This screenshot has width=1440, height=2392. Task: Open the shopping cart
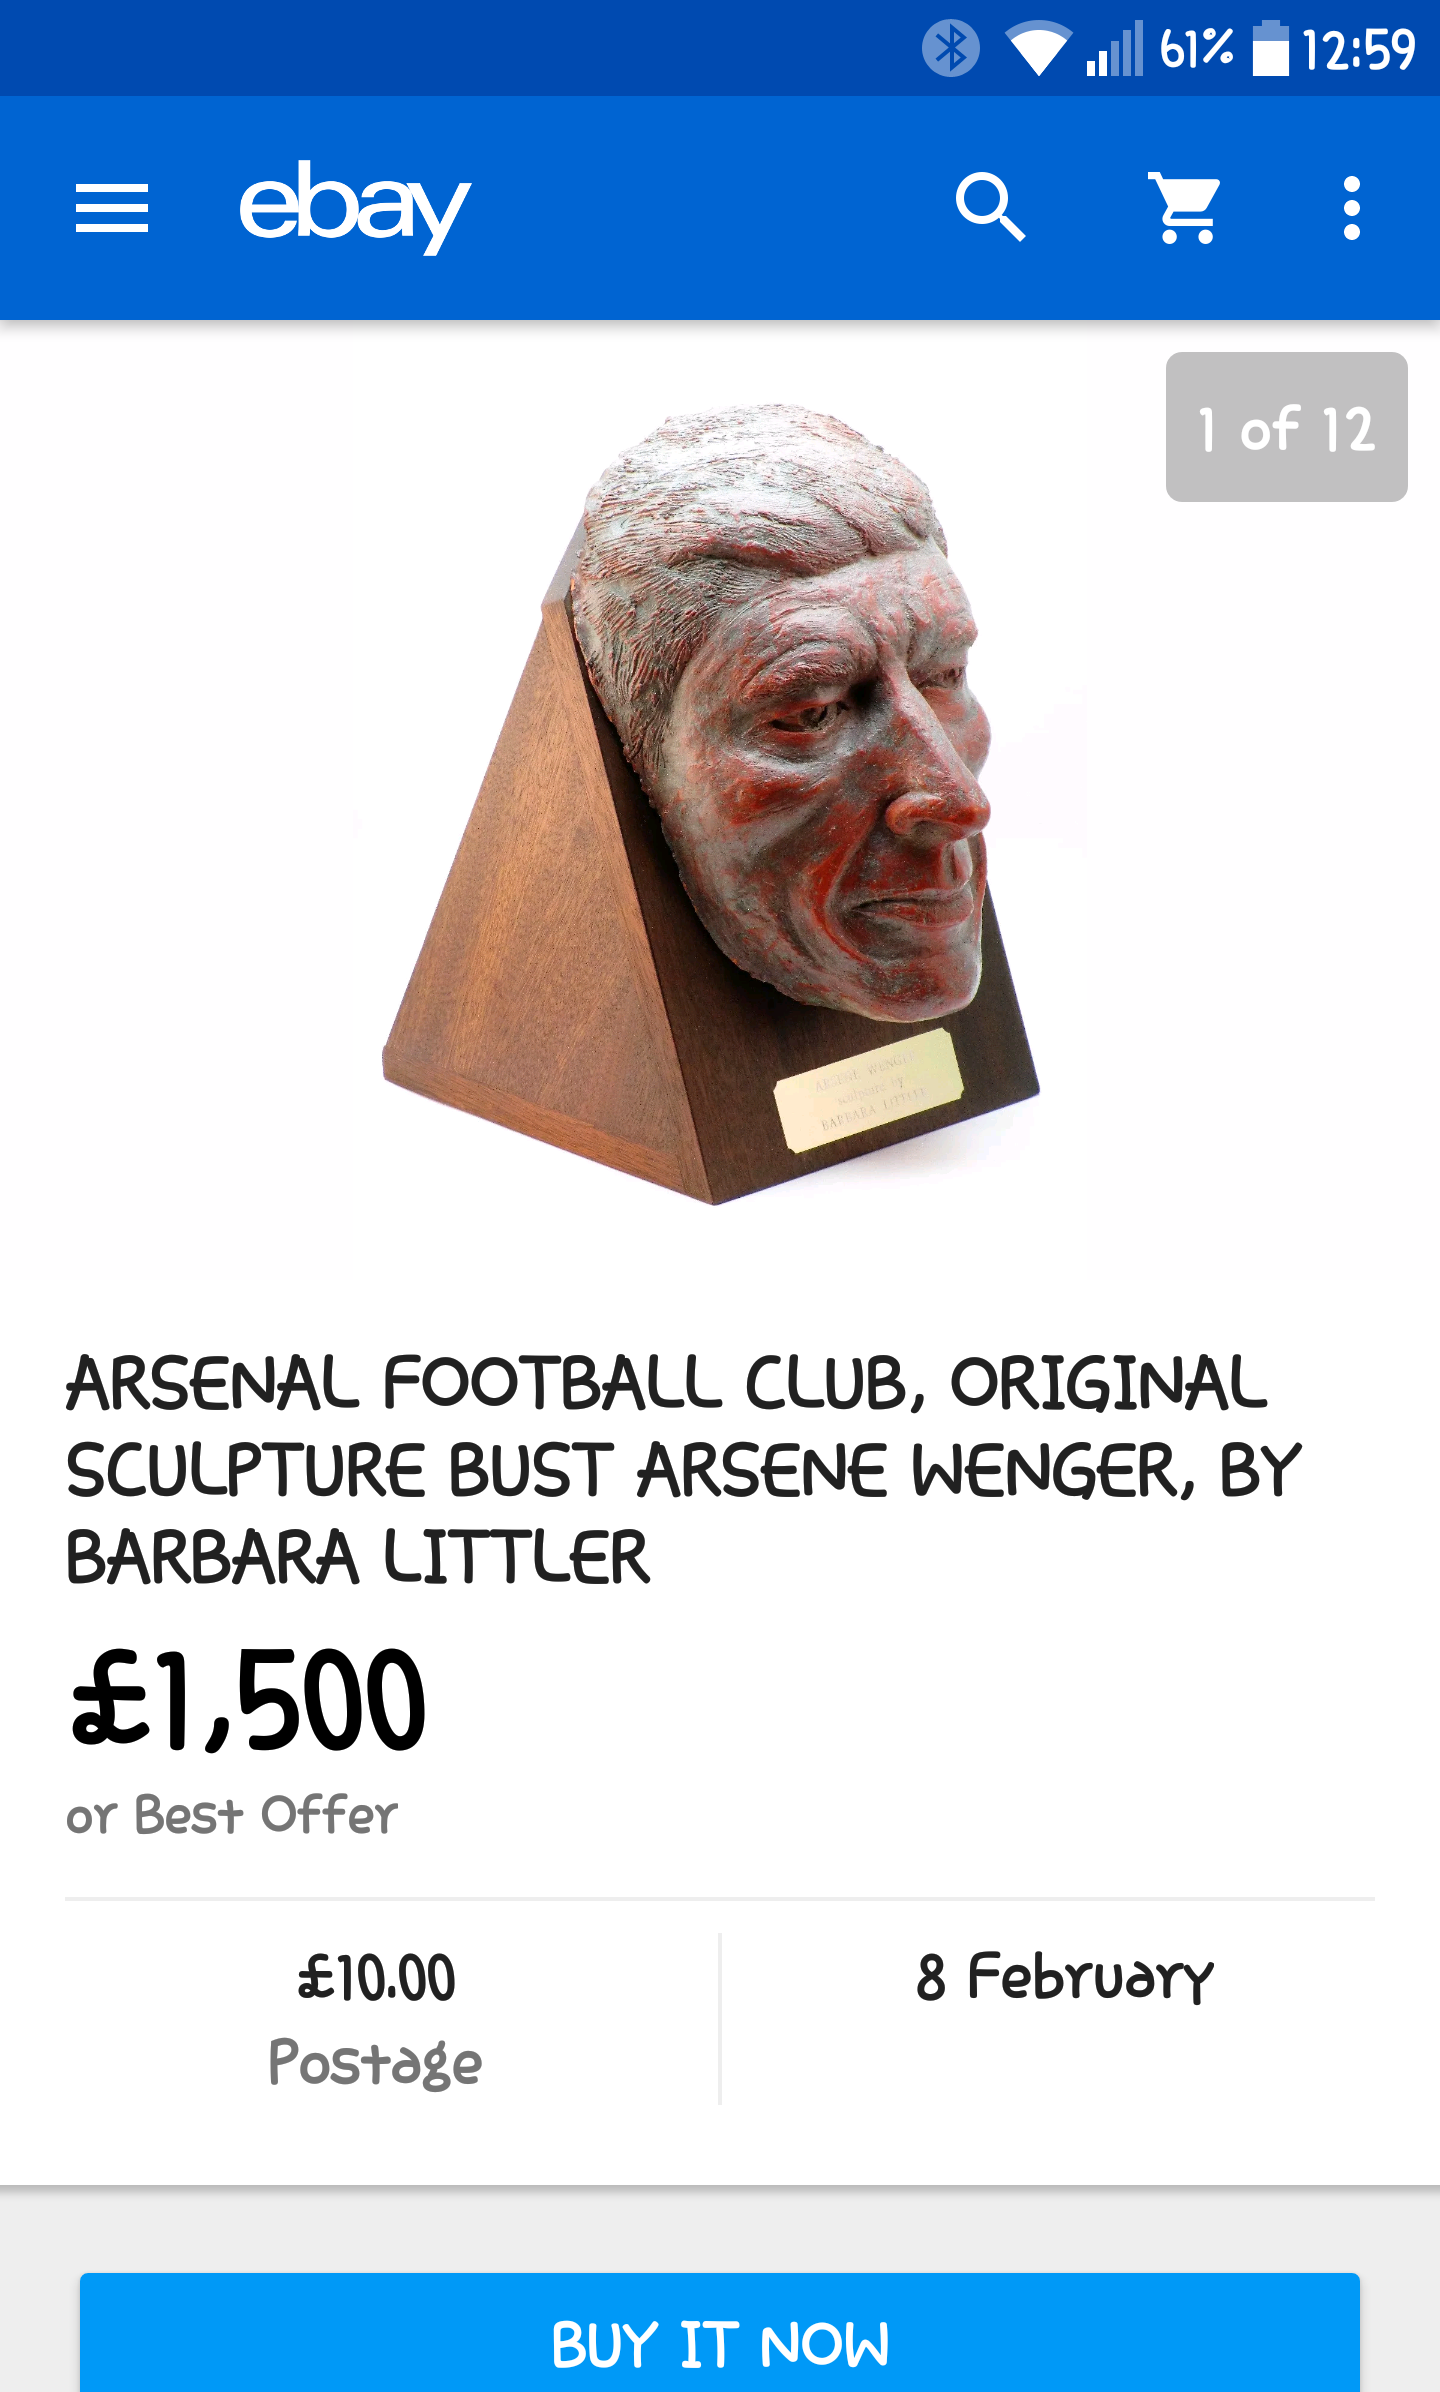click(x=1185, y=208)
